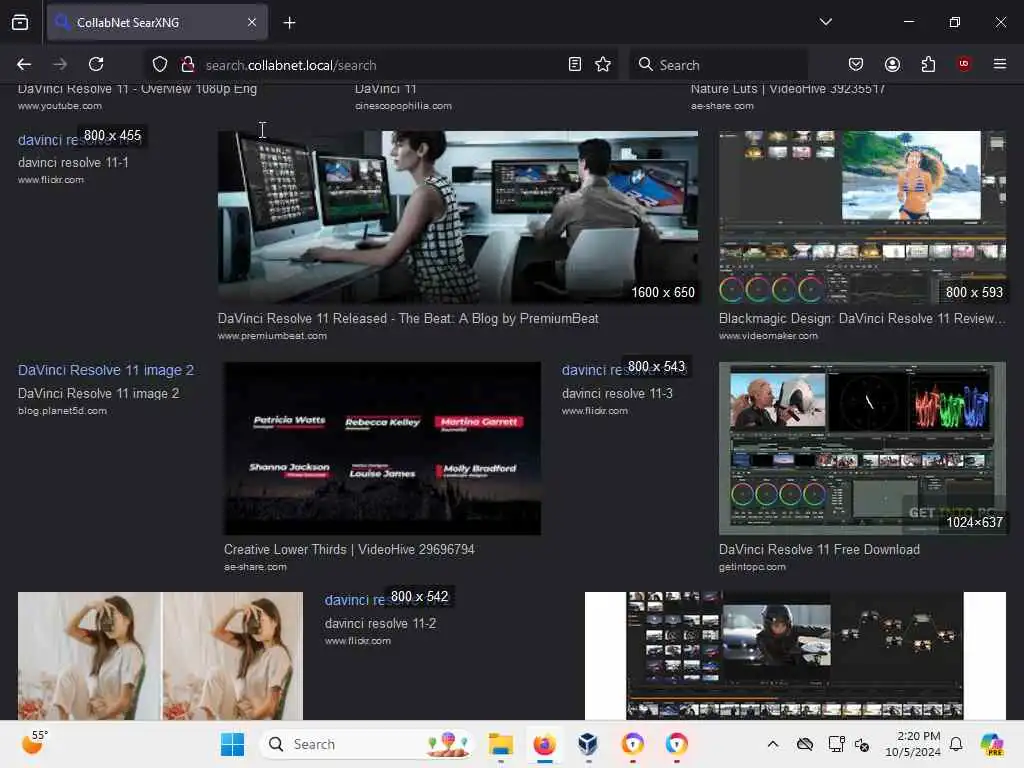Screen dimensions: 1024x768
Task: Open the woman with camera photo thumbnail
Action: (161, 656)
